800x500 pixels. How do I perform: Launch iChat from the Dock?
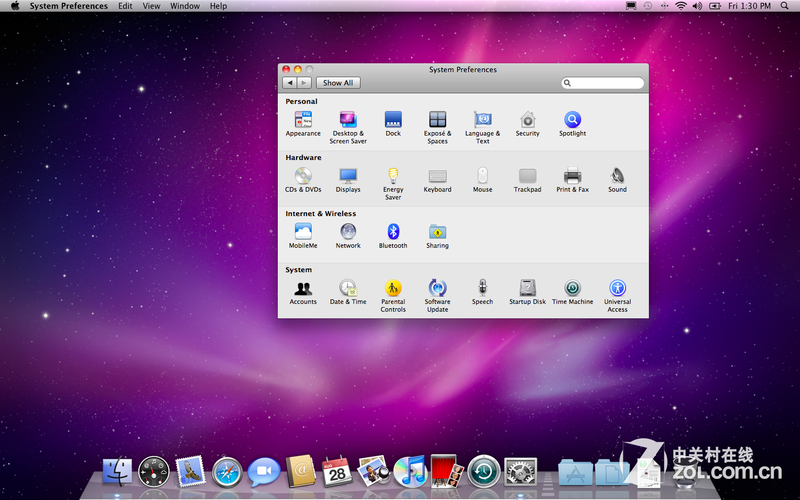point(264,471)
